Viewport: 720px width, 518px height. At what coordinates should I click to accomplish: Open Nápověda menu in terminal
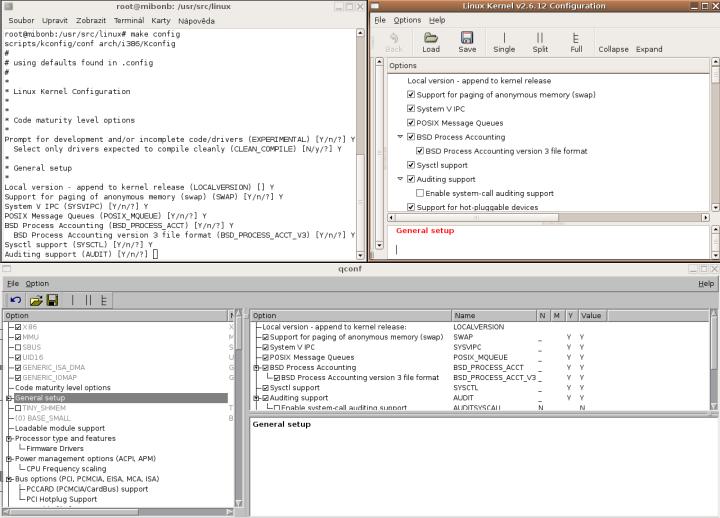pos(196,21)
